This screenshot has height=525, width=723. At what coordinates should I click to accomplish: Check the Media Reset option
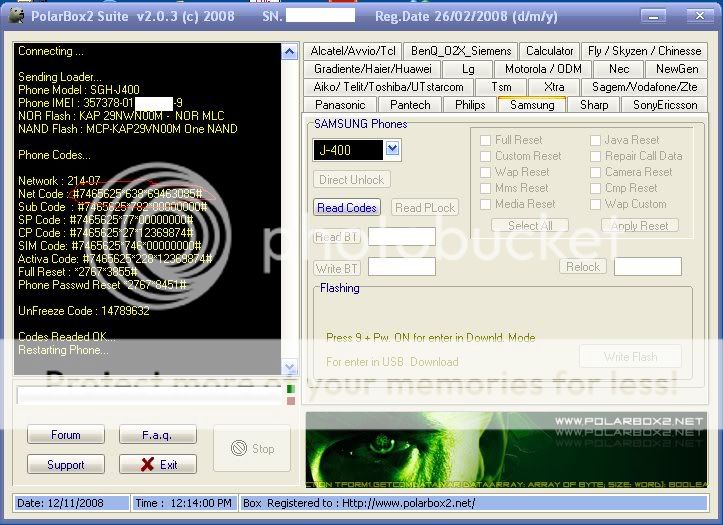click(485, 204)
